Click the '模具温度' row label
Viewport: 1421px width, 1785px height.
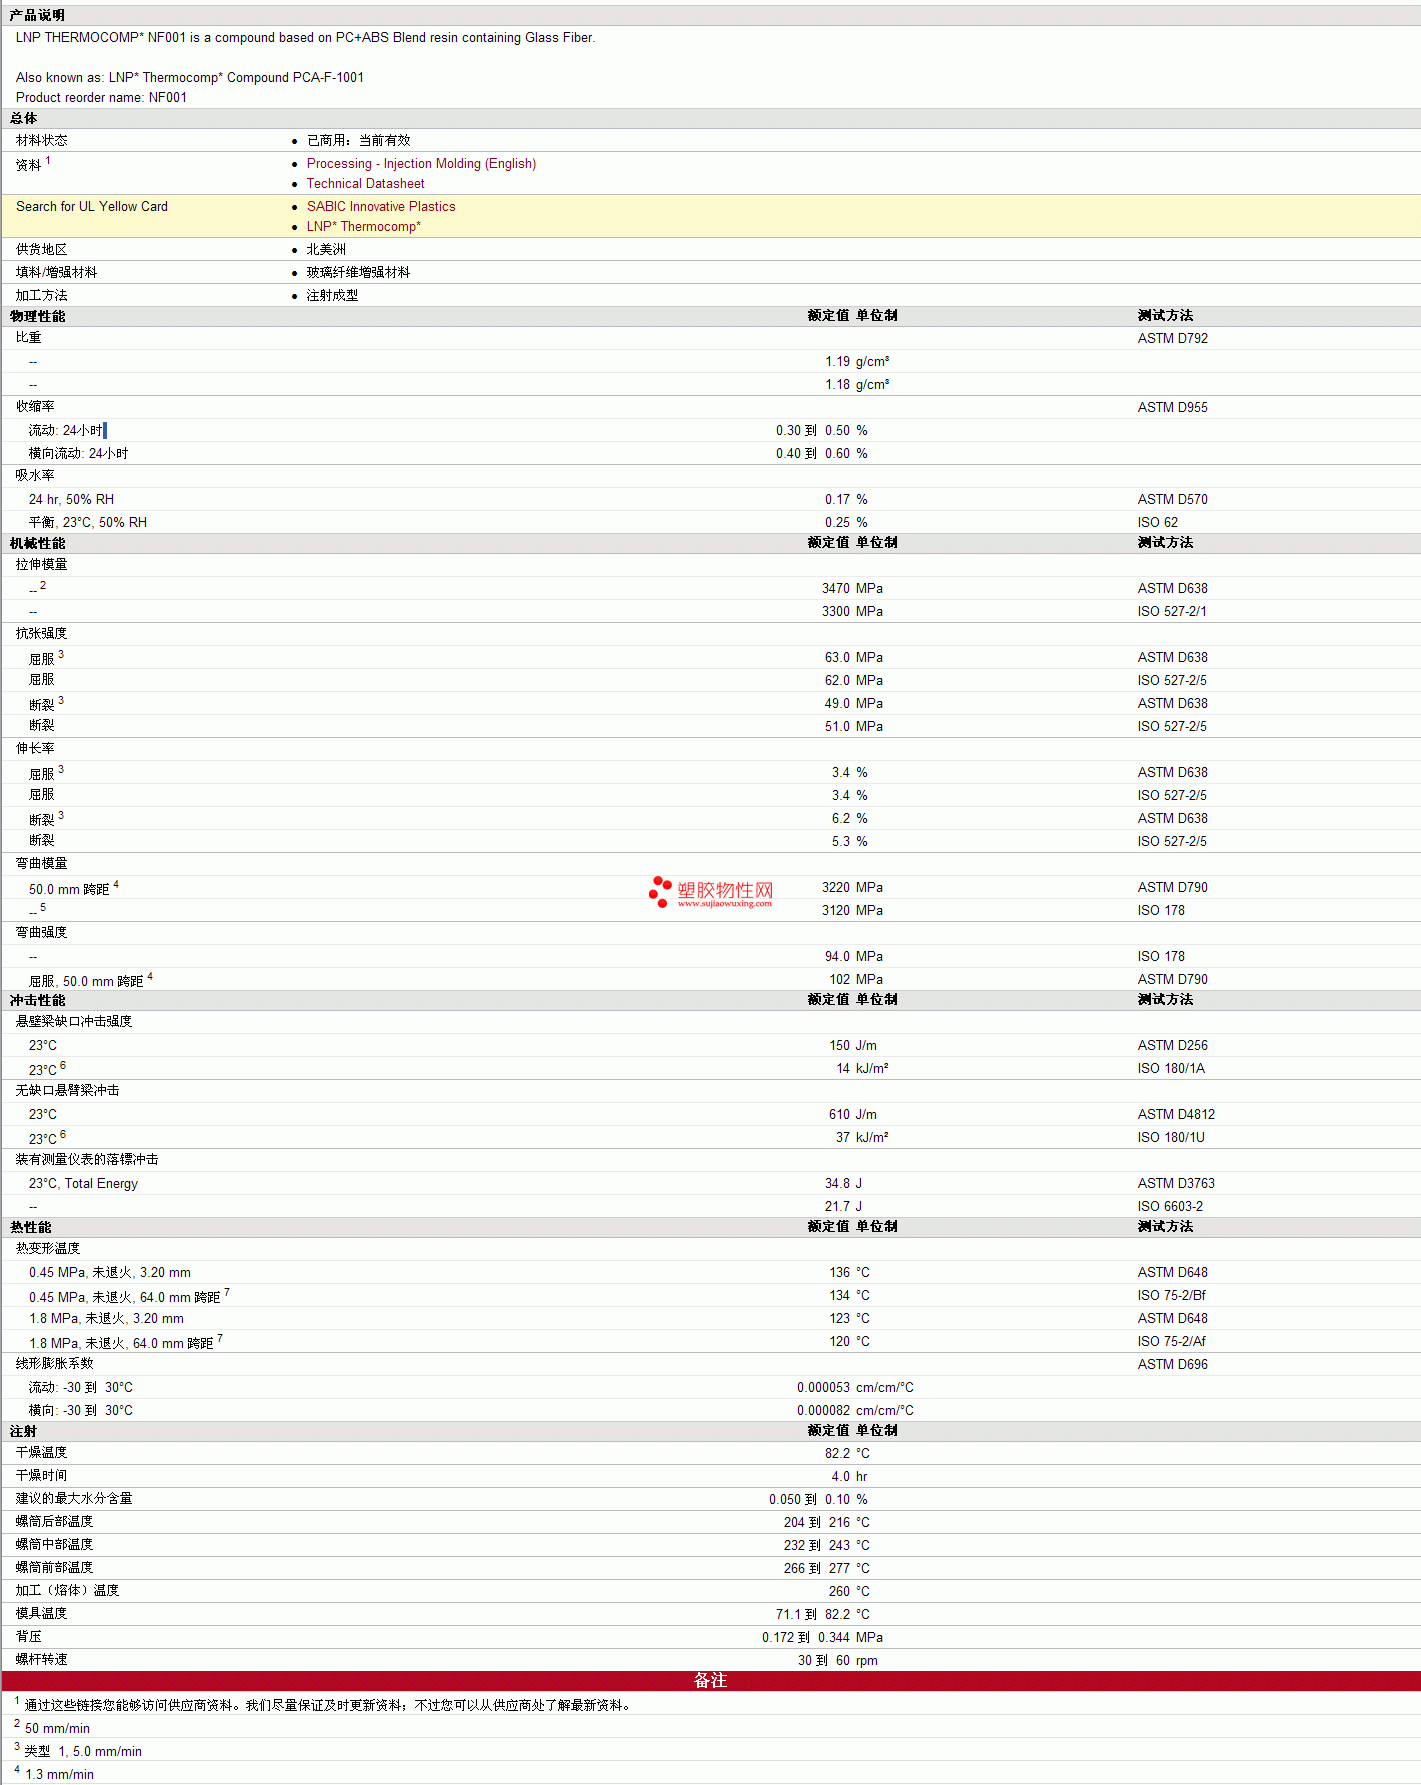tap(42, 1614)
